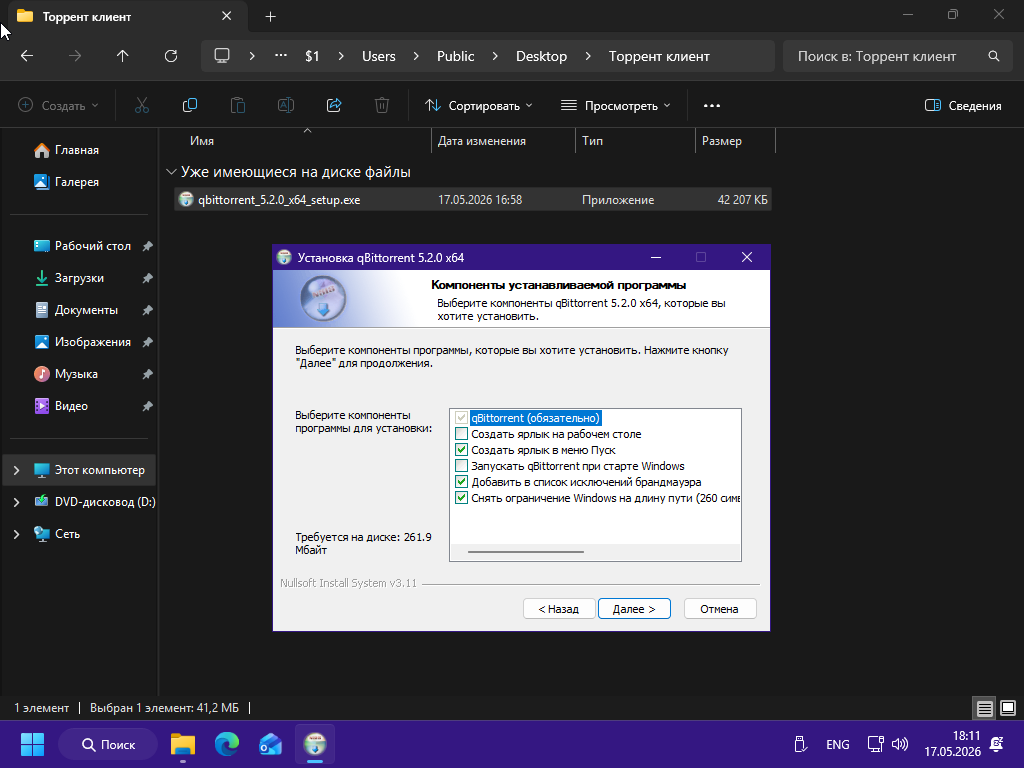1024x768 pixels.
Task: Open the notifications bell icon
Action: 997,744
